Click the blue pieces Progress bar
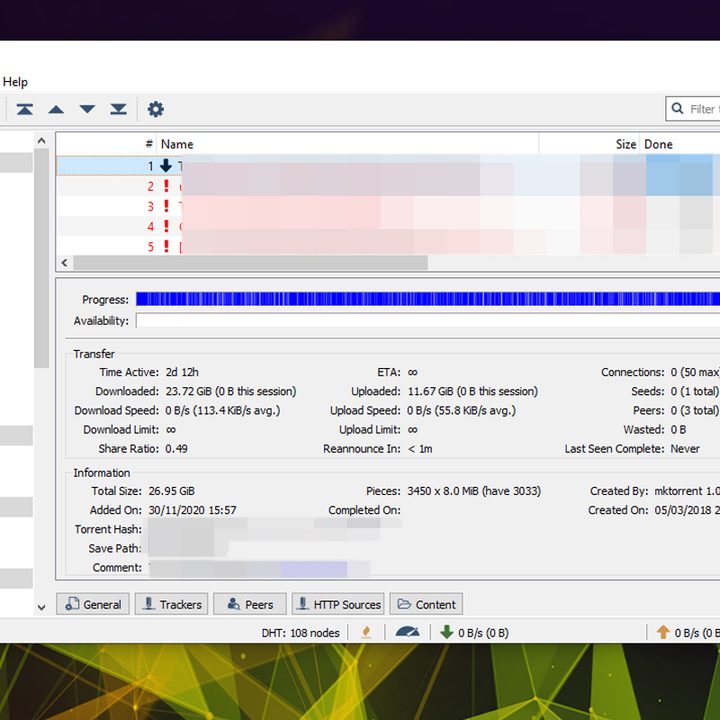Screen dimensions: 720x720 pyautogui.click(x=428, y=299)
